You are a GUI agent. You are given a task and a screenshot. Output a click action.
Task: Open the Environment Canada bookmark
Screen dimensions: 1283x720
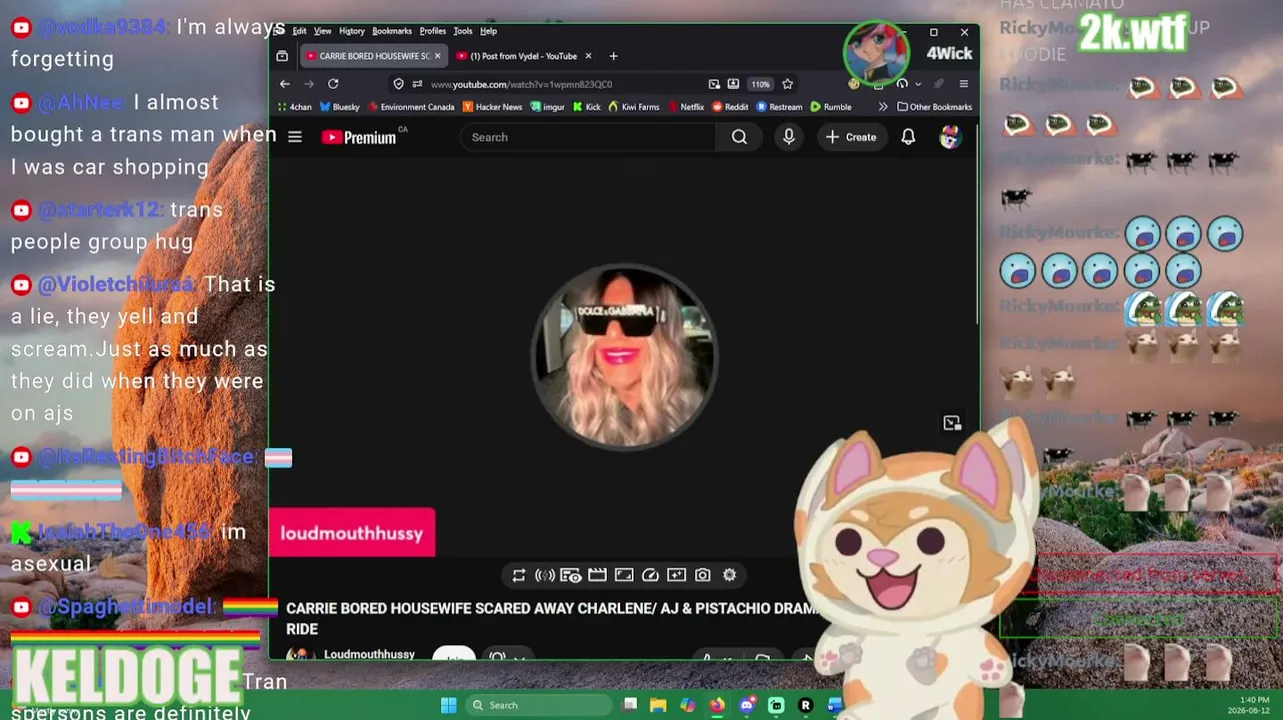(x=412, y=107)
